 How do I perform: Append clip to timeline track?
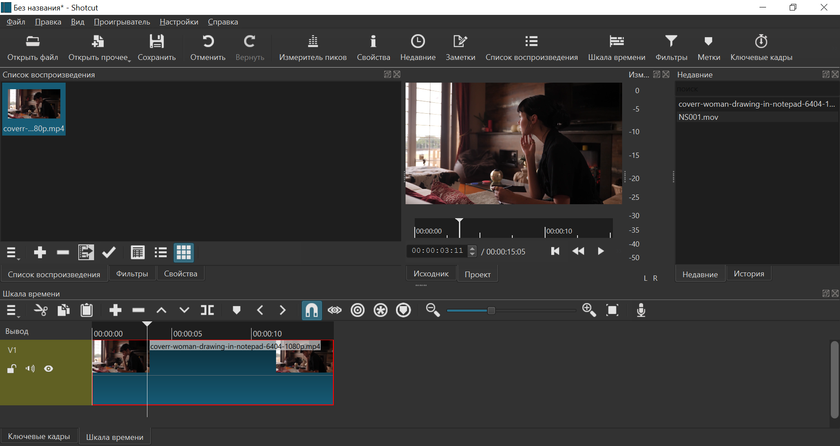coord(115,310)
